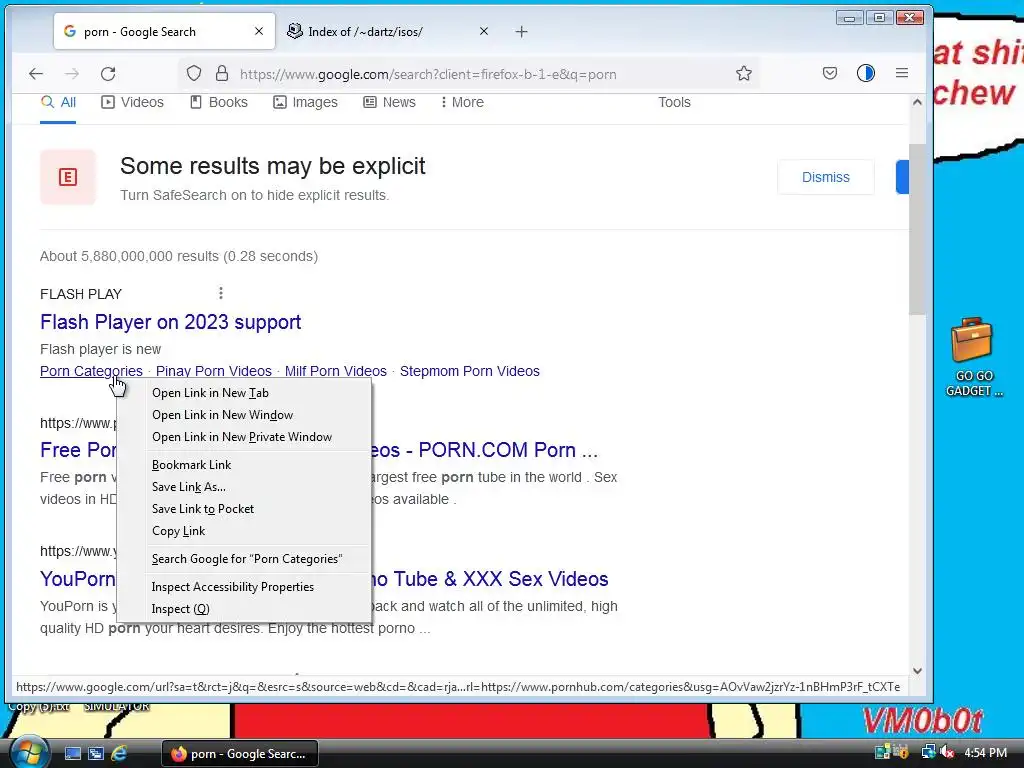Click the vertical scrollbar thumb
This screenshot has width=1024, height=768.
(918, 229)
